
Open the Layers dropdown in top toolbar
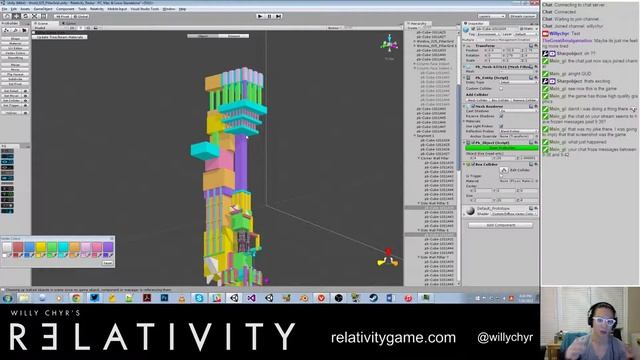point(492,16)
